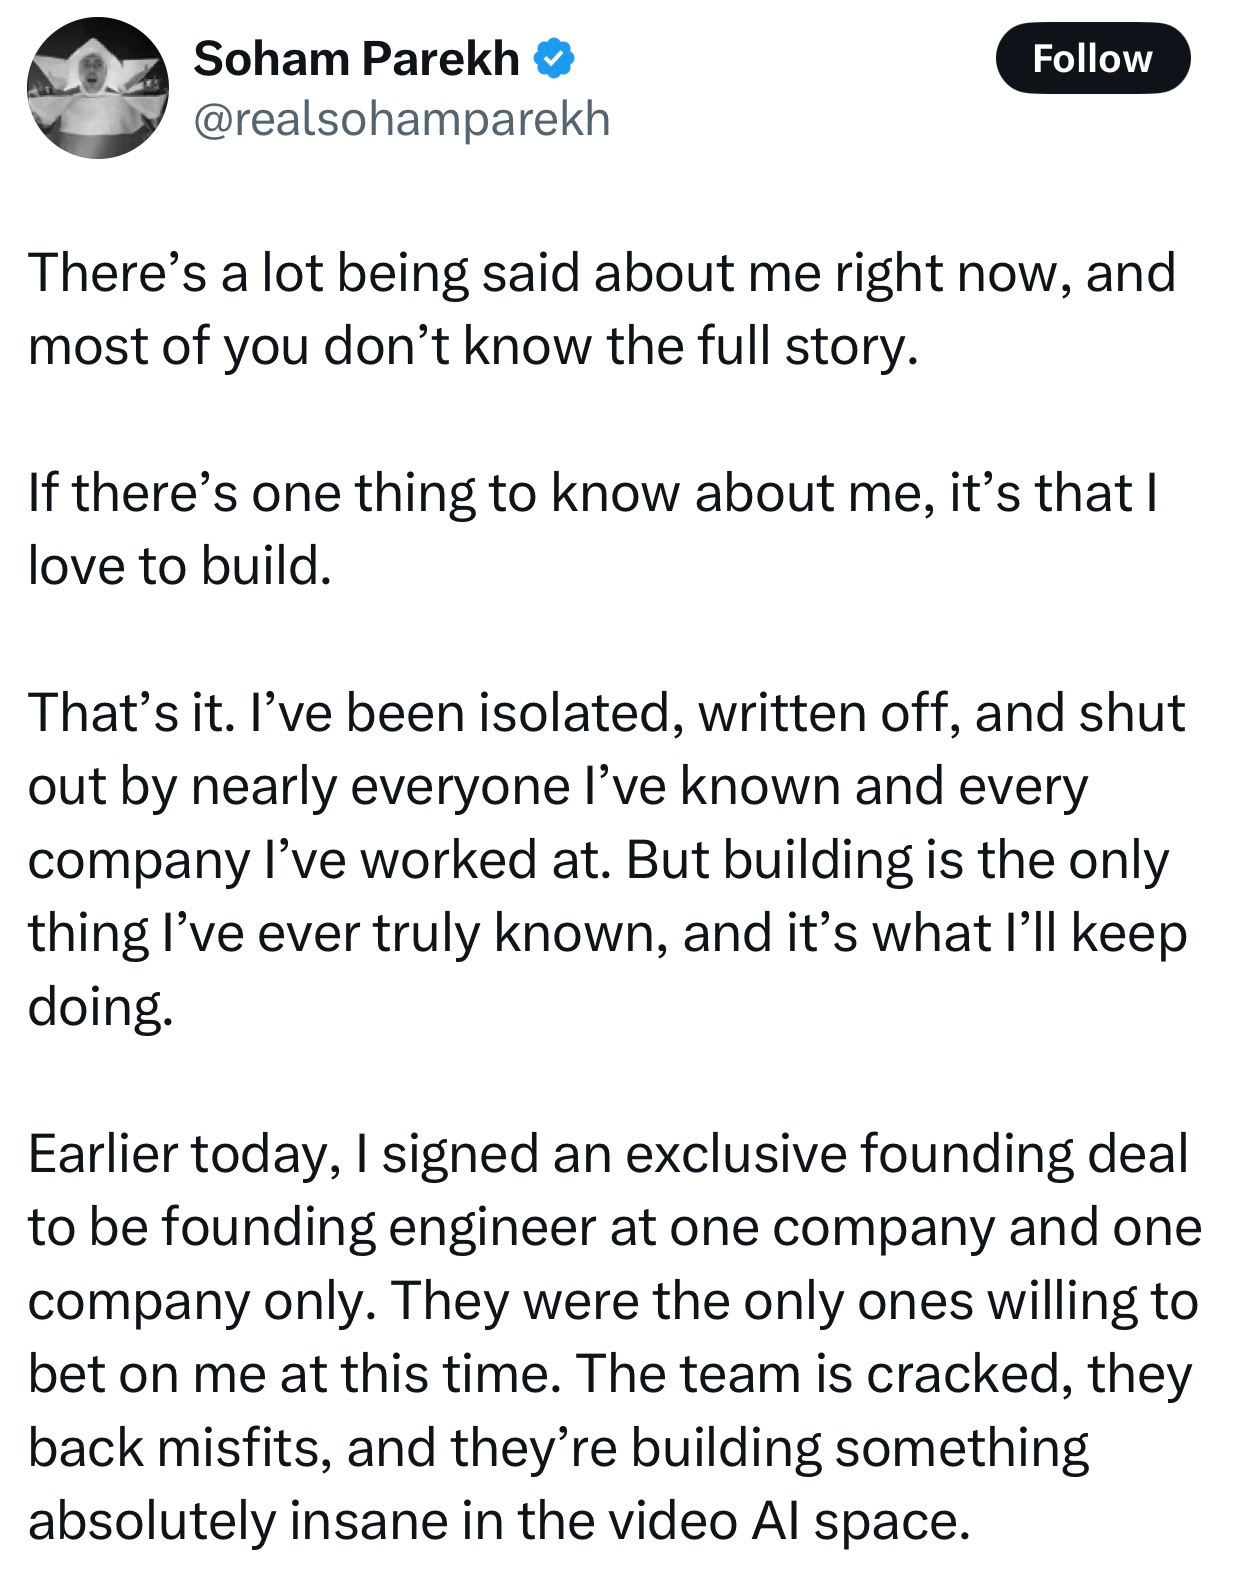Click the phrase "But building is the only"
The width and height of the screenshot is (1242, 1588).
897,860
